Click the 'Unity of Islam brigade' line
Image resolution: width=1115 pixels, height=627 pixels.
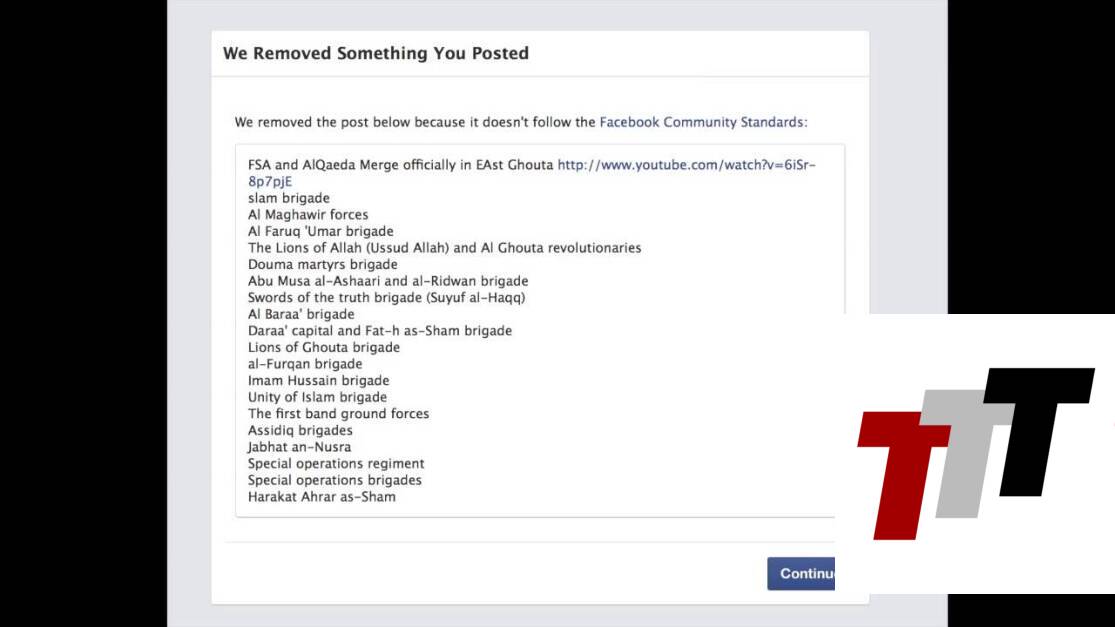[317, 397]
